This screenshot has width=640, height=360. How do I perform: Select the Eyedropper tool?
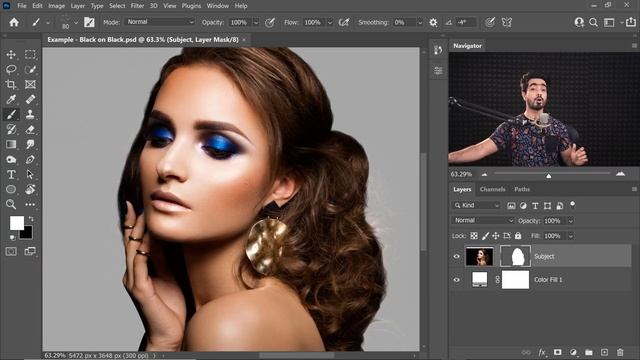point(11,99)
